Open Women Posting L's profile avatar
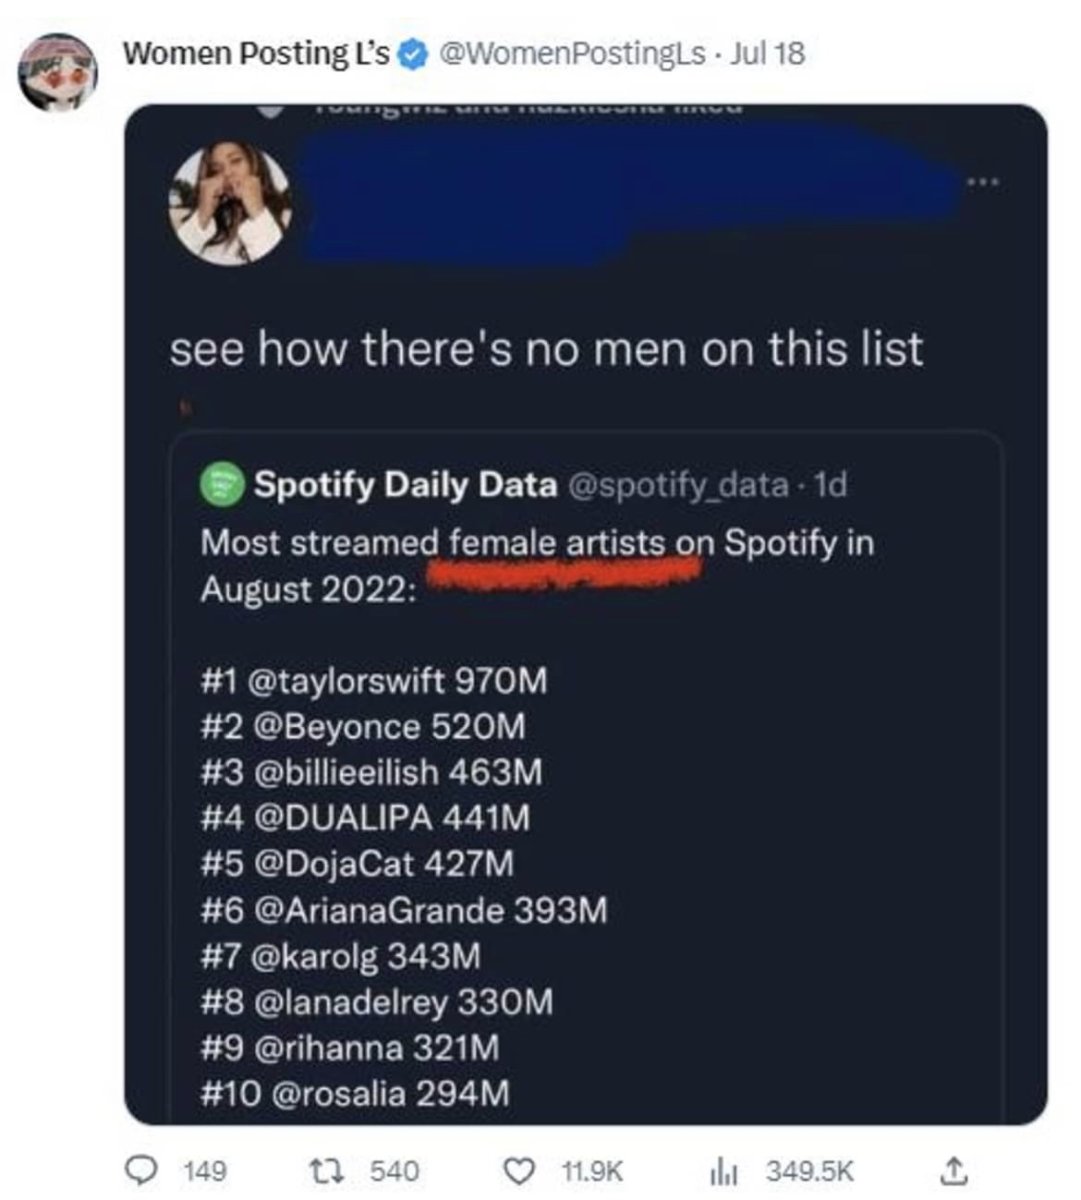This screenshot has width=1081, height=1200. [59, 70]
